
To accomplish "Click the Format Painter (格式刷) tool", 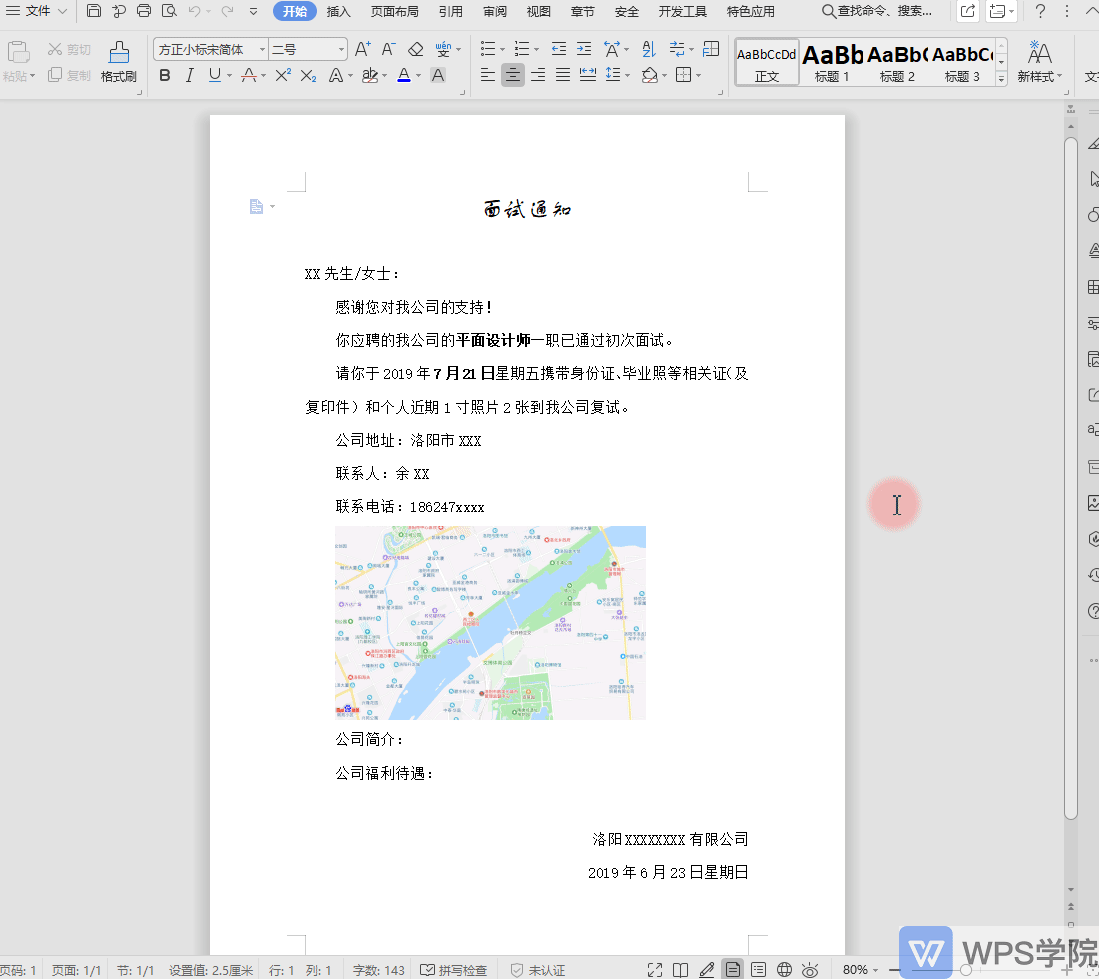I will coord(118,61).
